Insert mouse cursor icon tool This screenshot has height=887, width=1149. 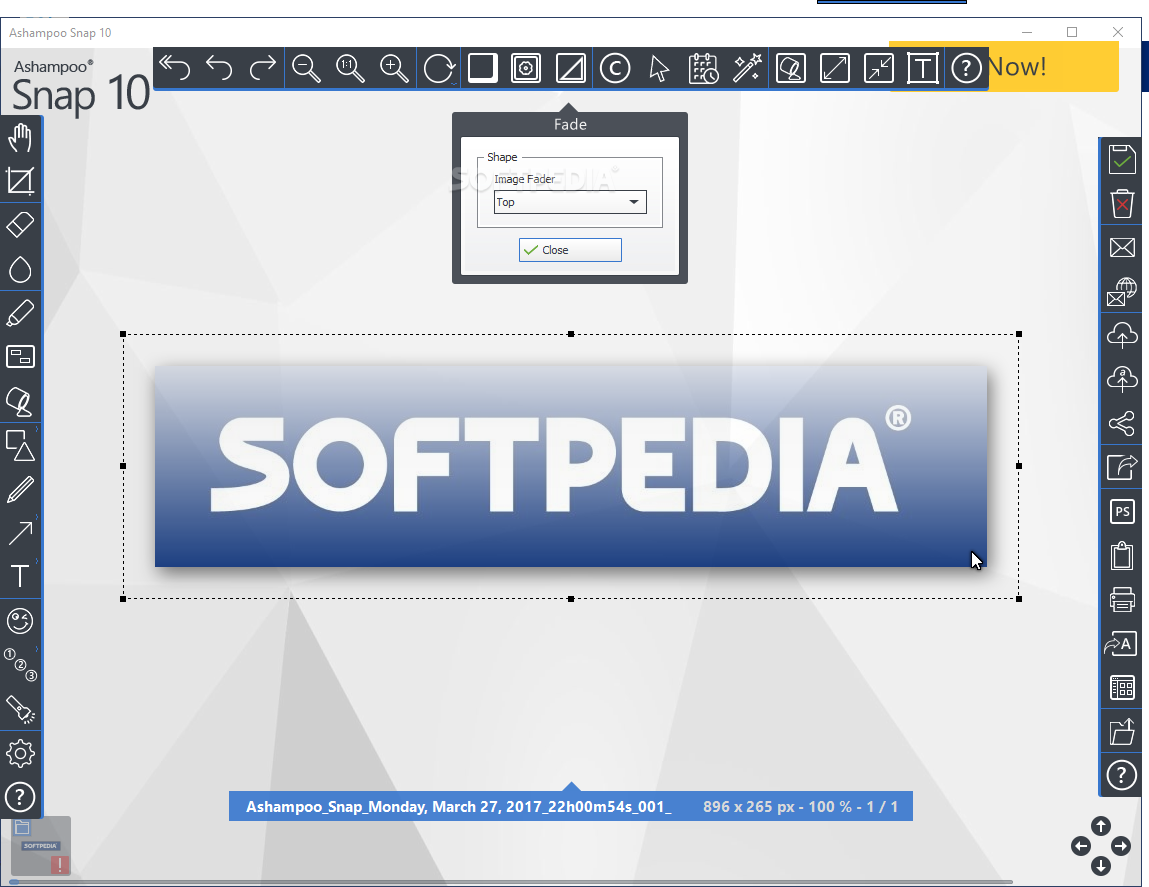pyautogui.click(x=659, y=68)
